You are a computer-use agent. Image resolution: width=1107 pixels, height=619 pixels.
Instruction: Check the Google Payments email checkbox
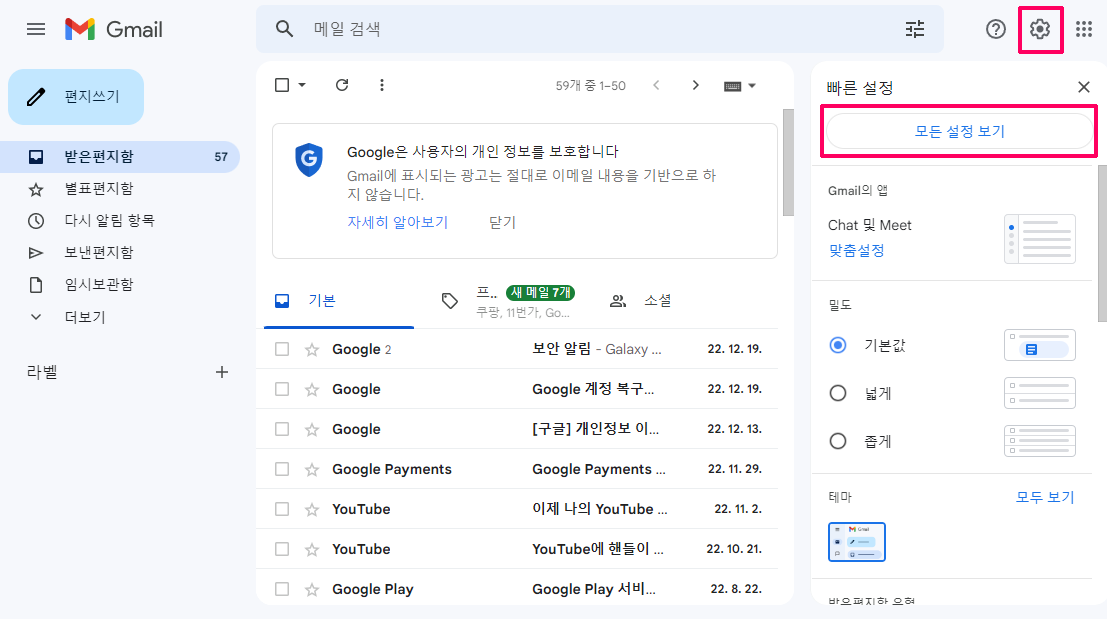(282, 469)
